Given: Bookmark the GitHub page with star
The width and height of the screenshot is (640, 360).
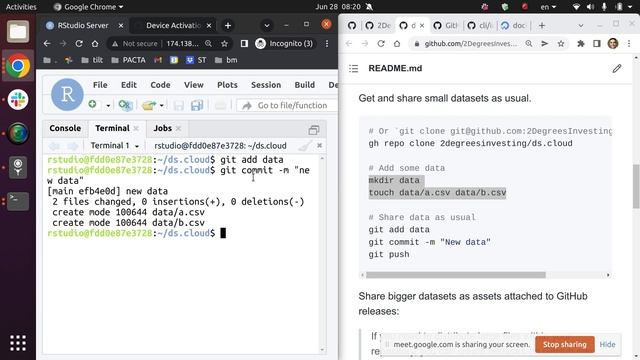Looking at the screenshot, I should [561, 43].
